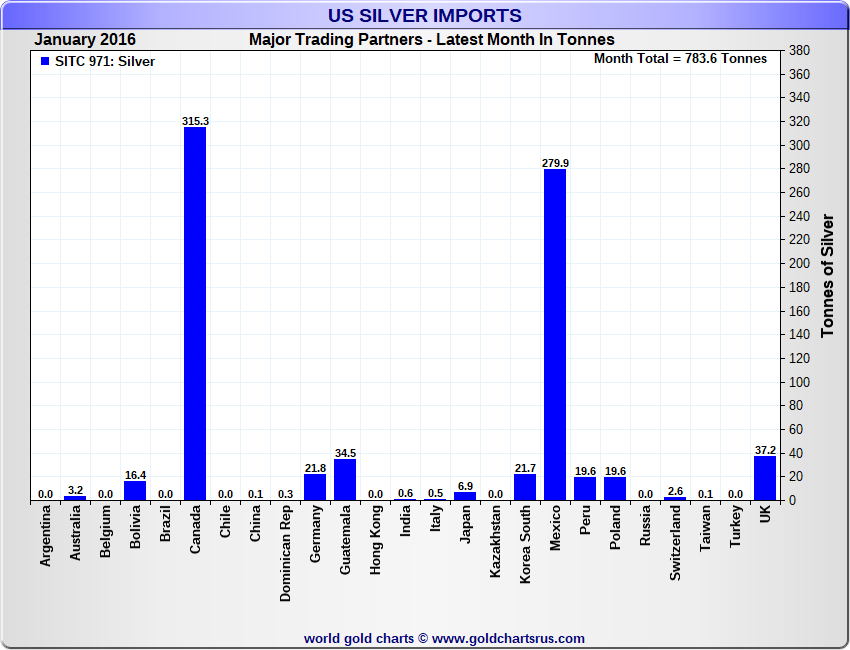Click the 'Australia' axis label

(x=75, y=533)
